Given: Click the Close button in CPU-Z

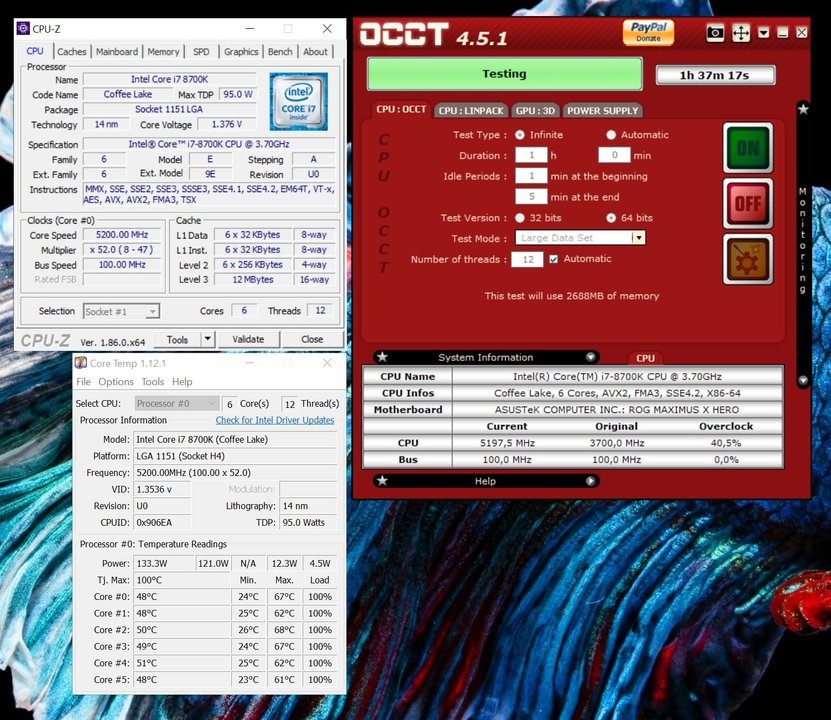Looking at the screenshot, I should pyautogui.click(x=312, y=339).
